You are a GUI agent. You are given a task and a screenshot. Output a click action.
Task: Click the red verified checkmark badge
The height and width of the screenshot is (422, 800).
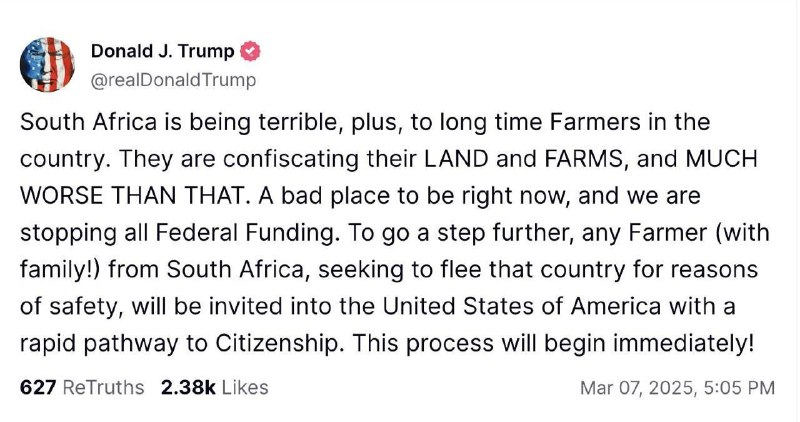tap(250, 52)
